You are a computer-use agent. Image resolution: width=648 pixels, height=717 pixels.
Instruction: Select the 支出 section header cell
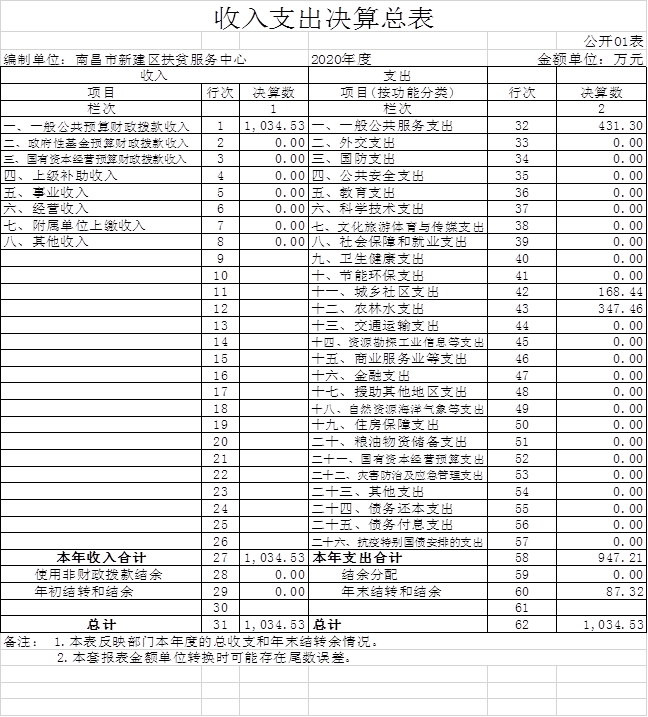coord(397,76)
